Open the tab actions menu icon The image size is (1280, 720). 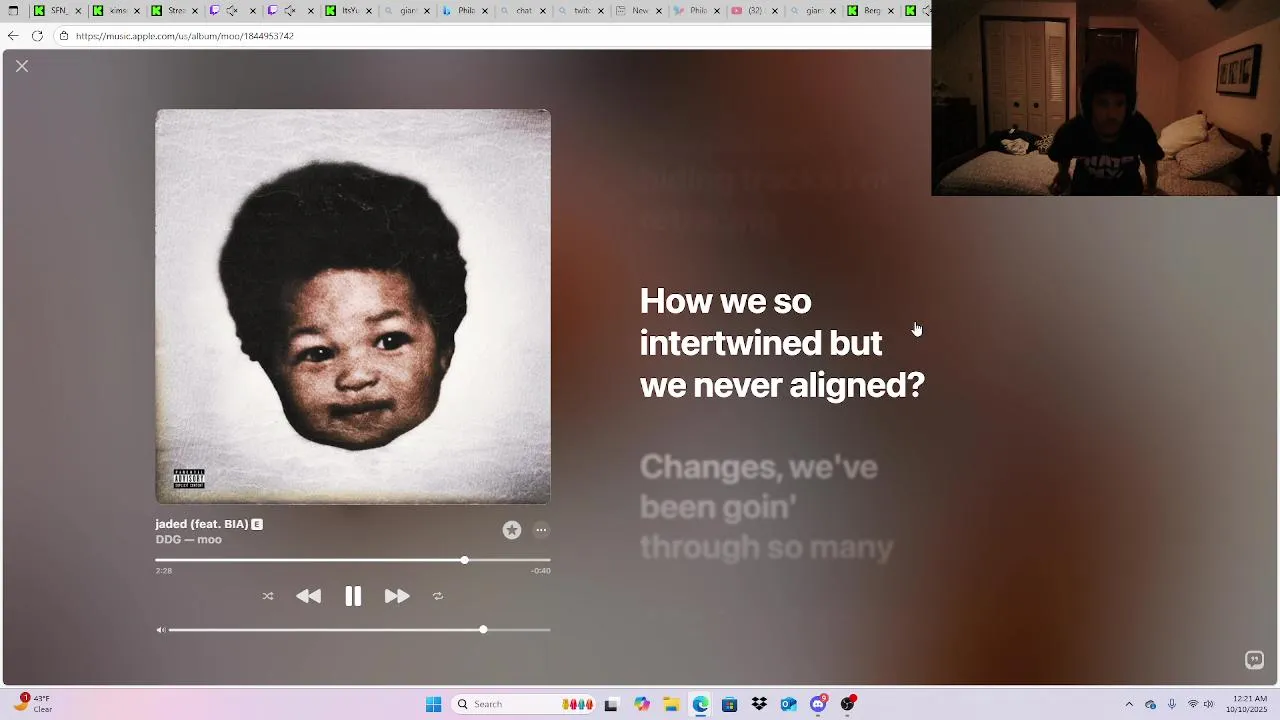point(13,11)
